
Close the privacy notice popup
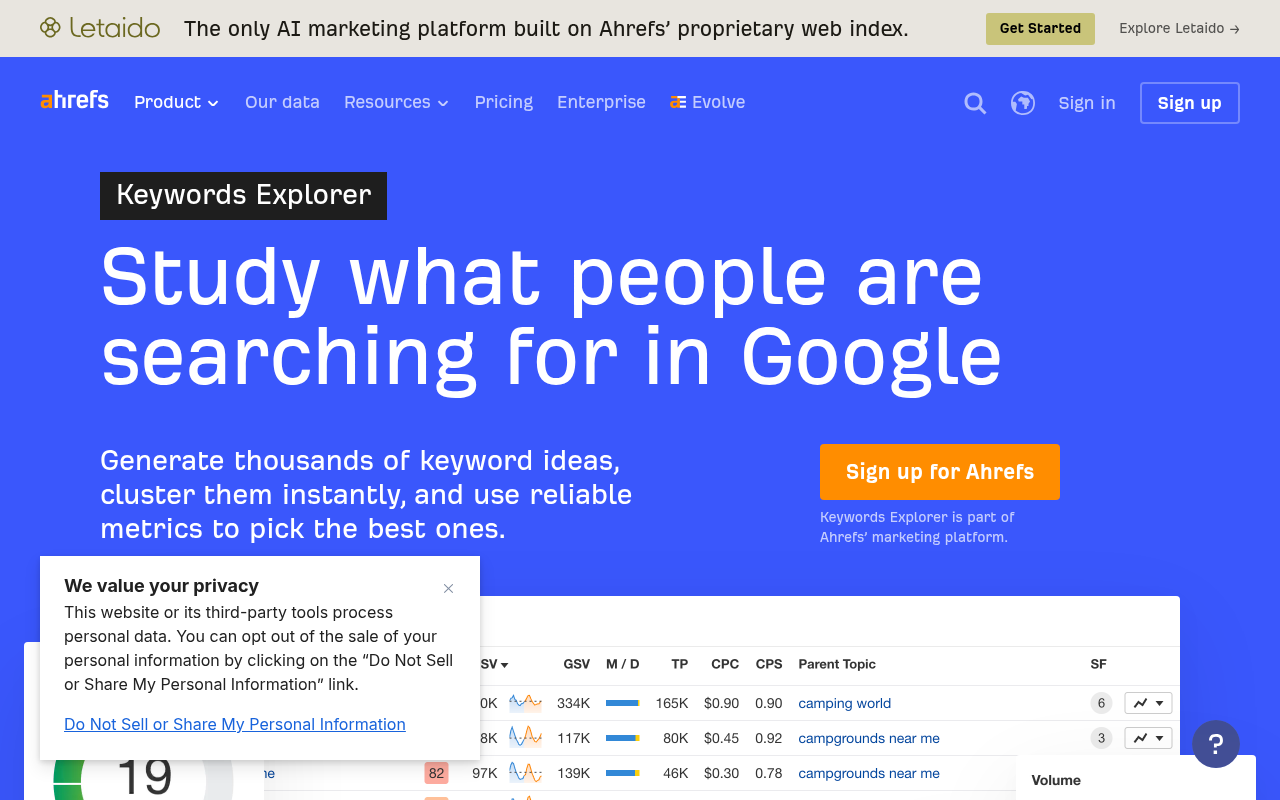point(448,588)
